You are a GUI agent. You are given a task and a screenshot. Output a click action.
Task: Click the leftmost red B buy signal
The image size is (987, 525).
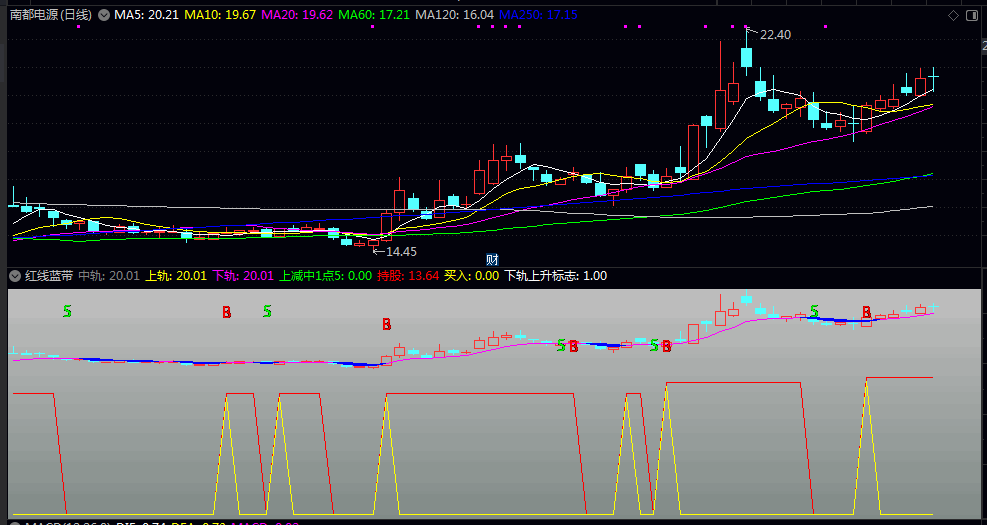tap(227, 312)
